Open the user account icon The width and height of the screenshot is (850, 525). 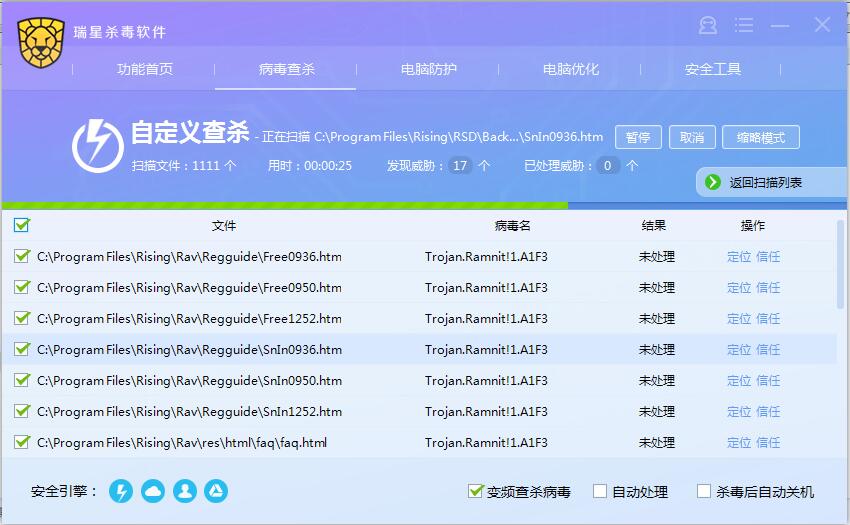pos(708,25)
